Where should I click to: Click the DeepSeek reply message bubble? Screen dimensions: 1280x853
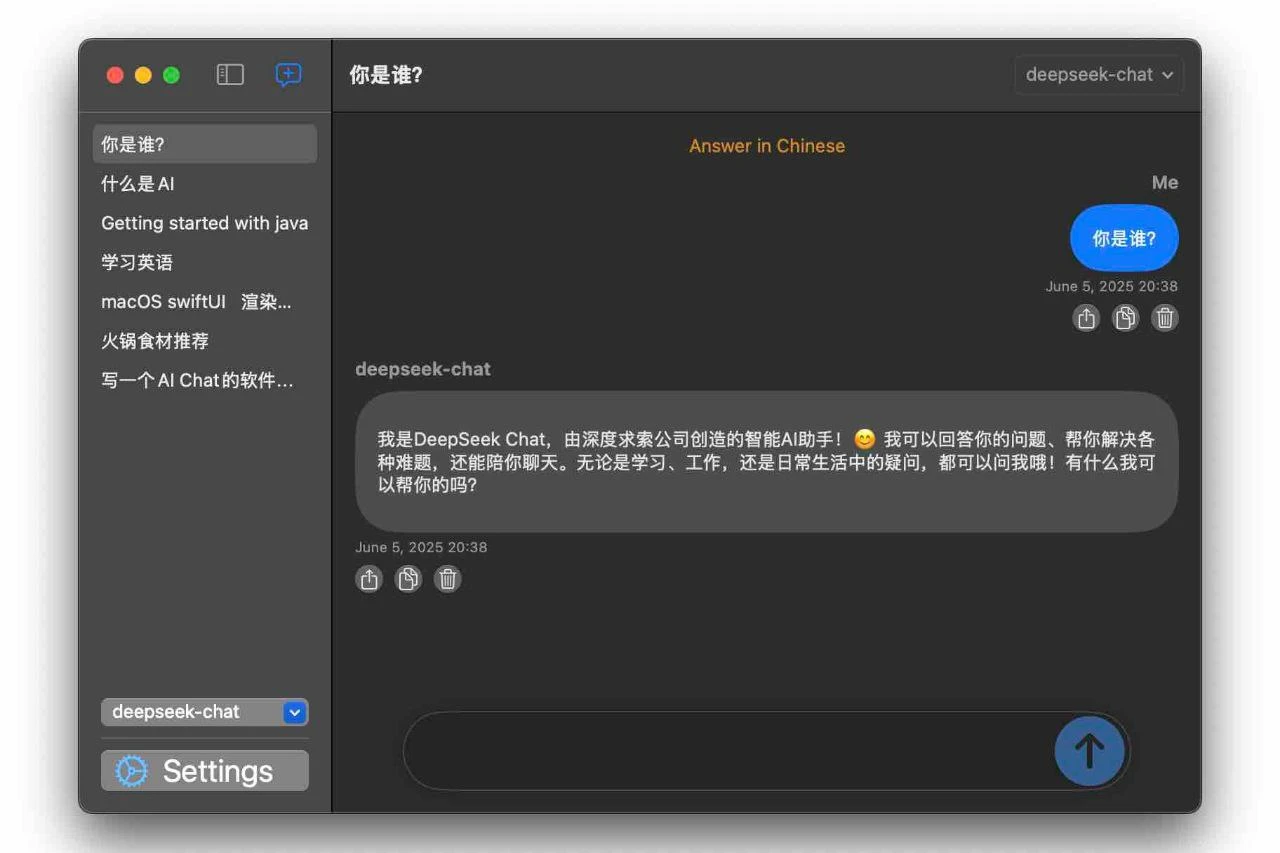click(767, 461)
